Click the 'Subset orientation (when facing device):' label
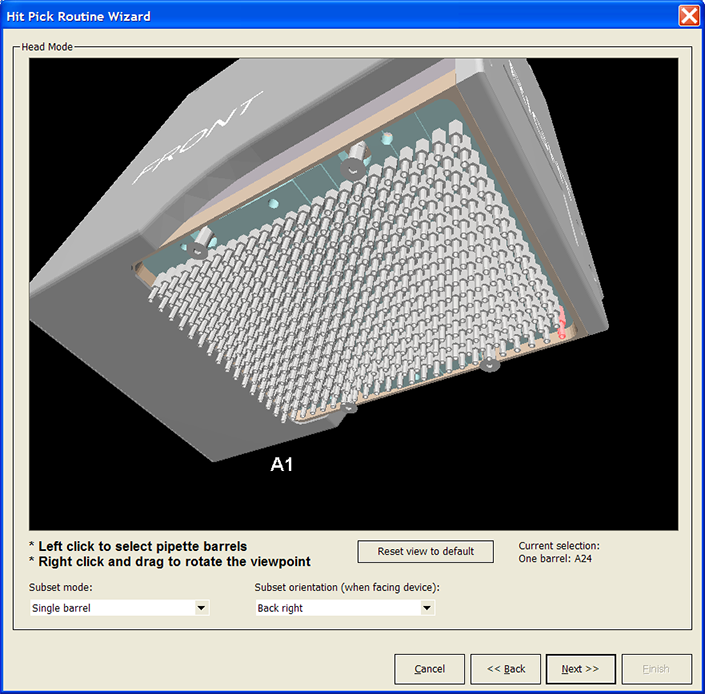 click(347, 587)
